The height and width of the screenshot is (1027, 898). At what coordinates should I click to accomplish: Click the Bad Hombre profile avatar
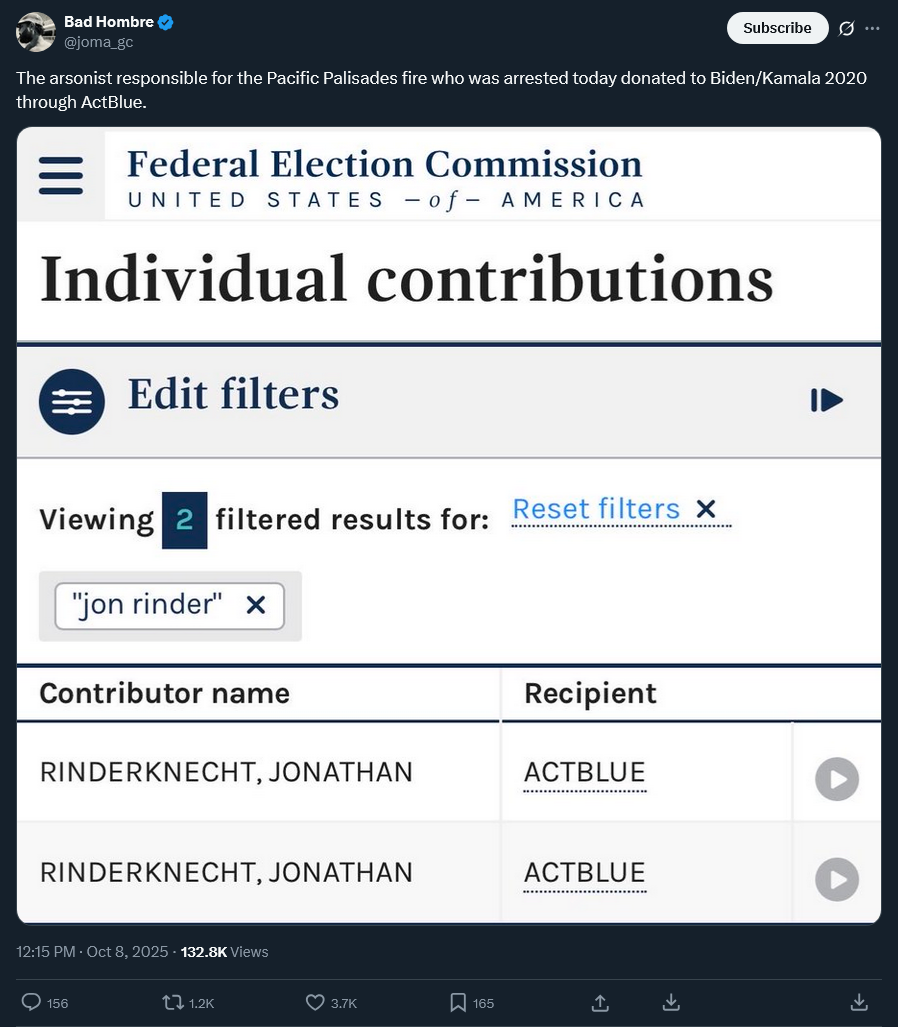click(x=36, y=32)
